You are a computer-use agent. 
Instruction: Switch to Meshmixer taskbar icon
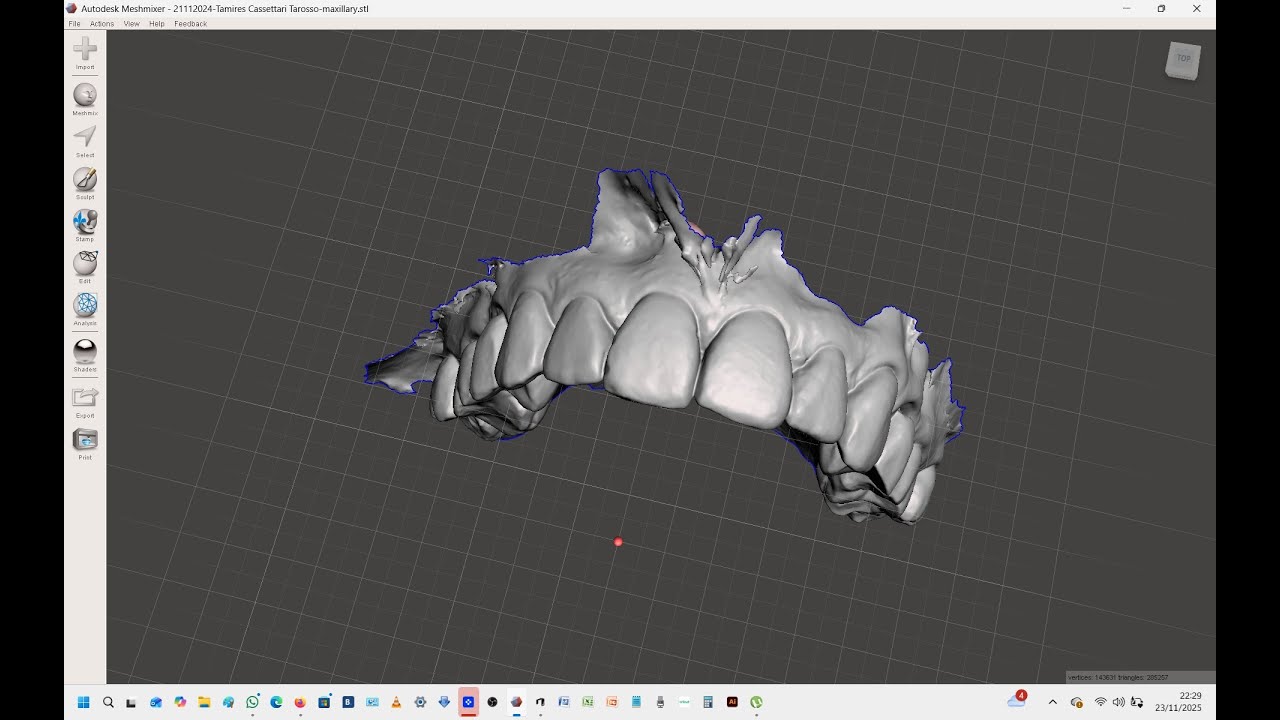coord(517,702)
